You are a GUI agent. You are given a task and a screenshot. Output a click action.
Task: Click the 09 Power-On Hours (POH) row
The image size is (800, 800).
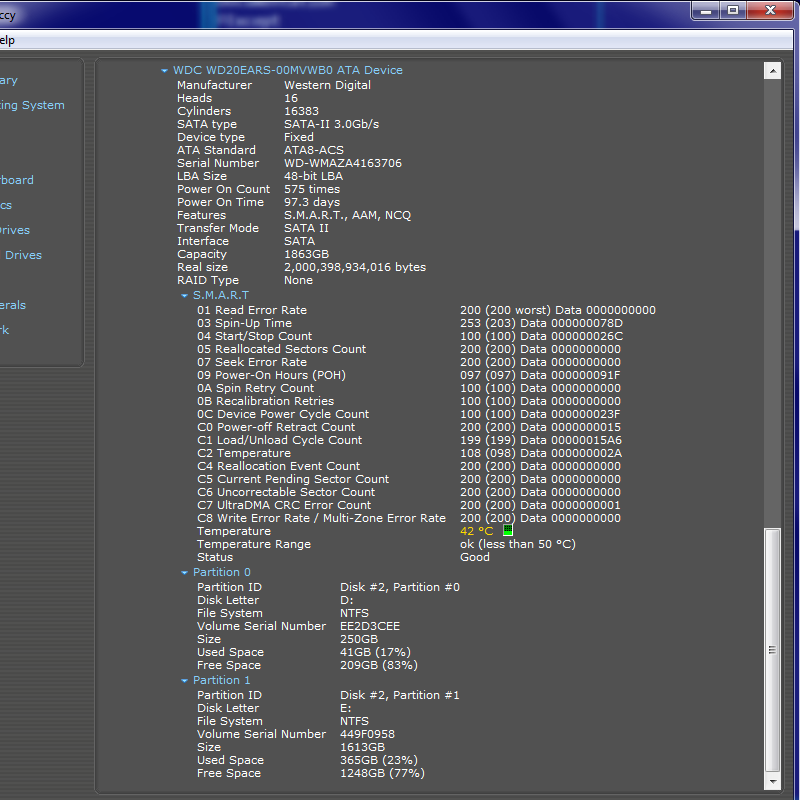point(409,376)
